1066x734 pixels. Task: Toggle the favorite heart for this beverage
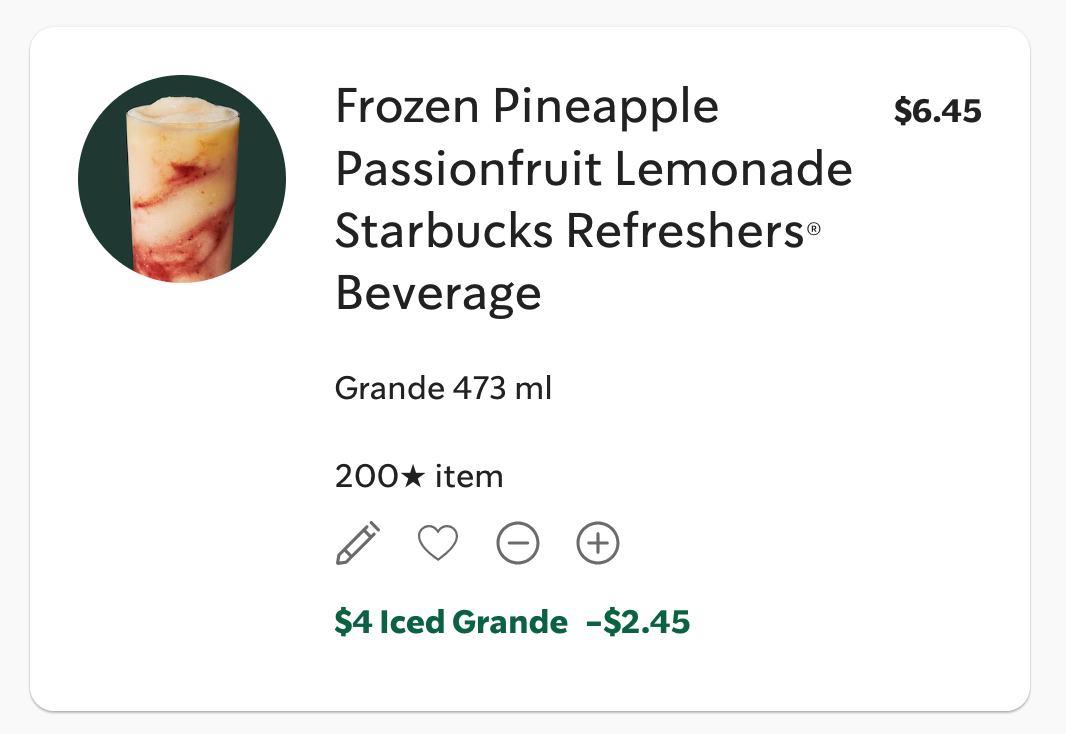437,543
